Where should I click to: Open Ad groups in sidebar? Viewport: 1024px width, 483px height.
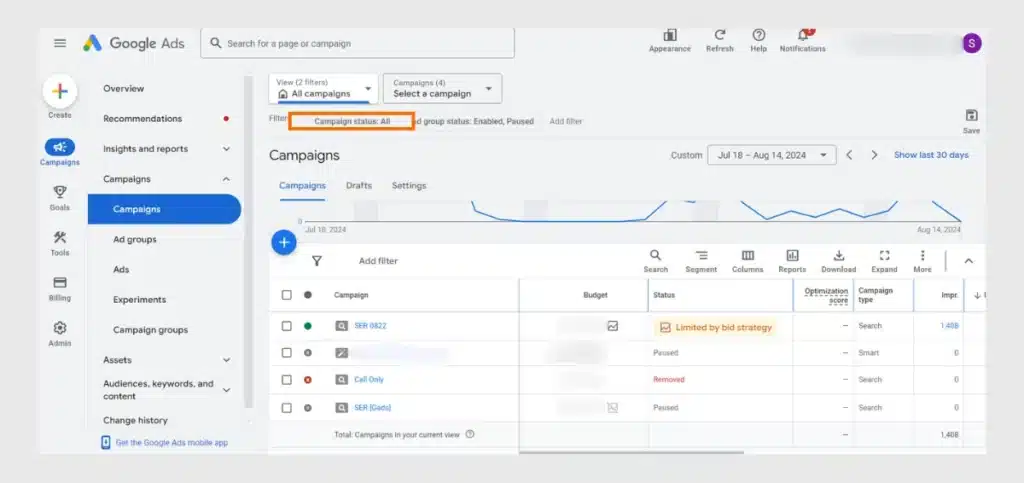(x=135, y=240)
